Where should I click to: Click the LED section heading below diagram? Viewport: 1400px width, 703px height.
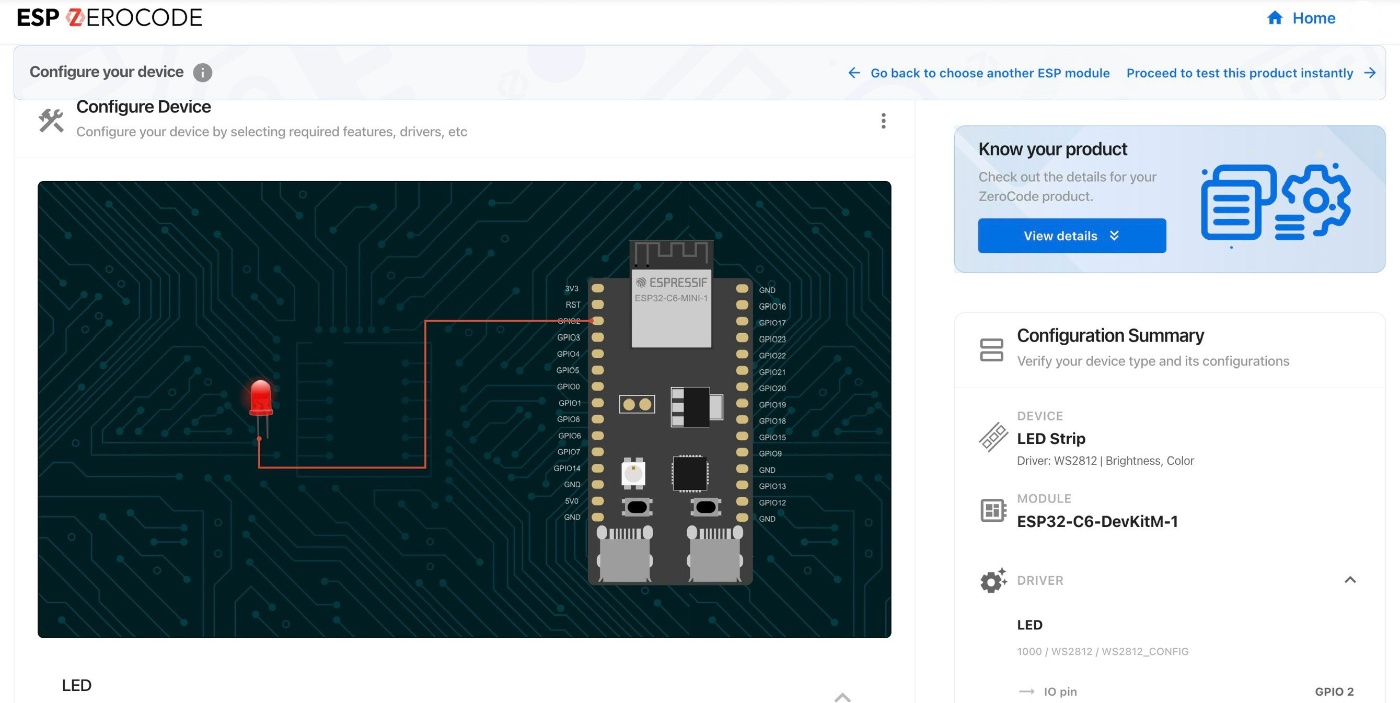77,686
